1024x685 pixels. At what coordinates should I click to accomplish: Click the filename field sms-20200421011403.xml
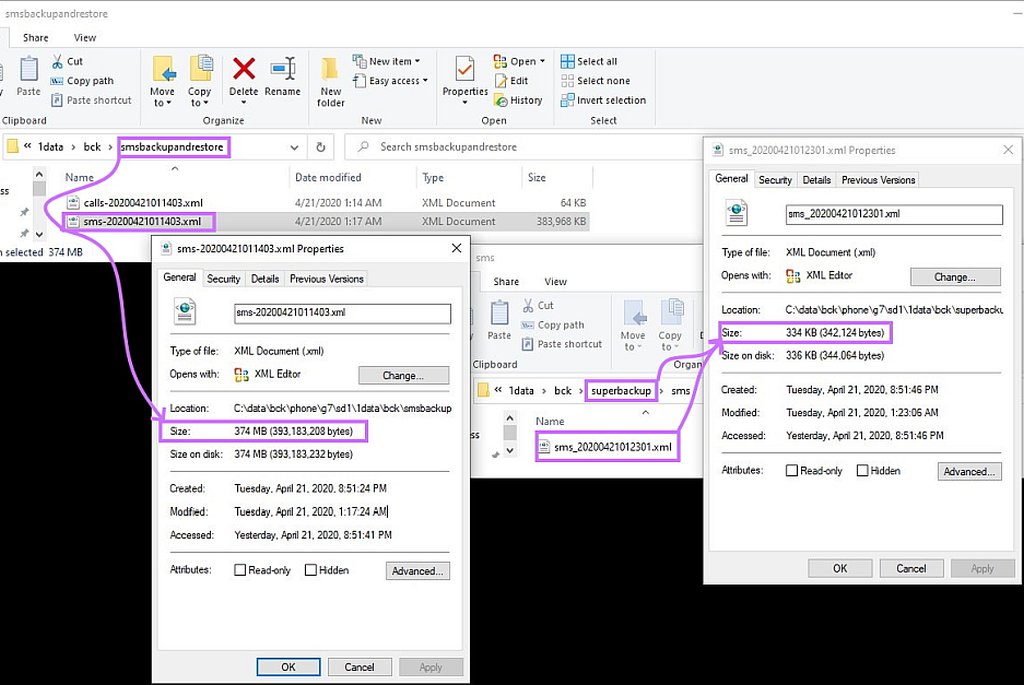point(342,313)
